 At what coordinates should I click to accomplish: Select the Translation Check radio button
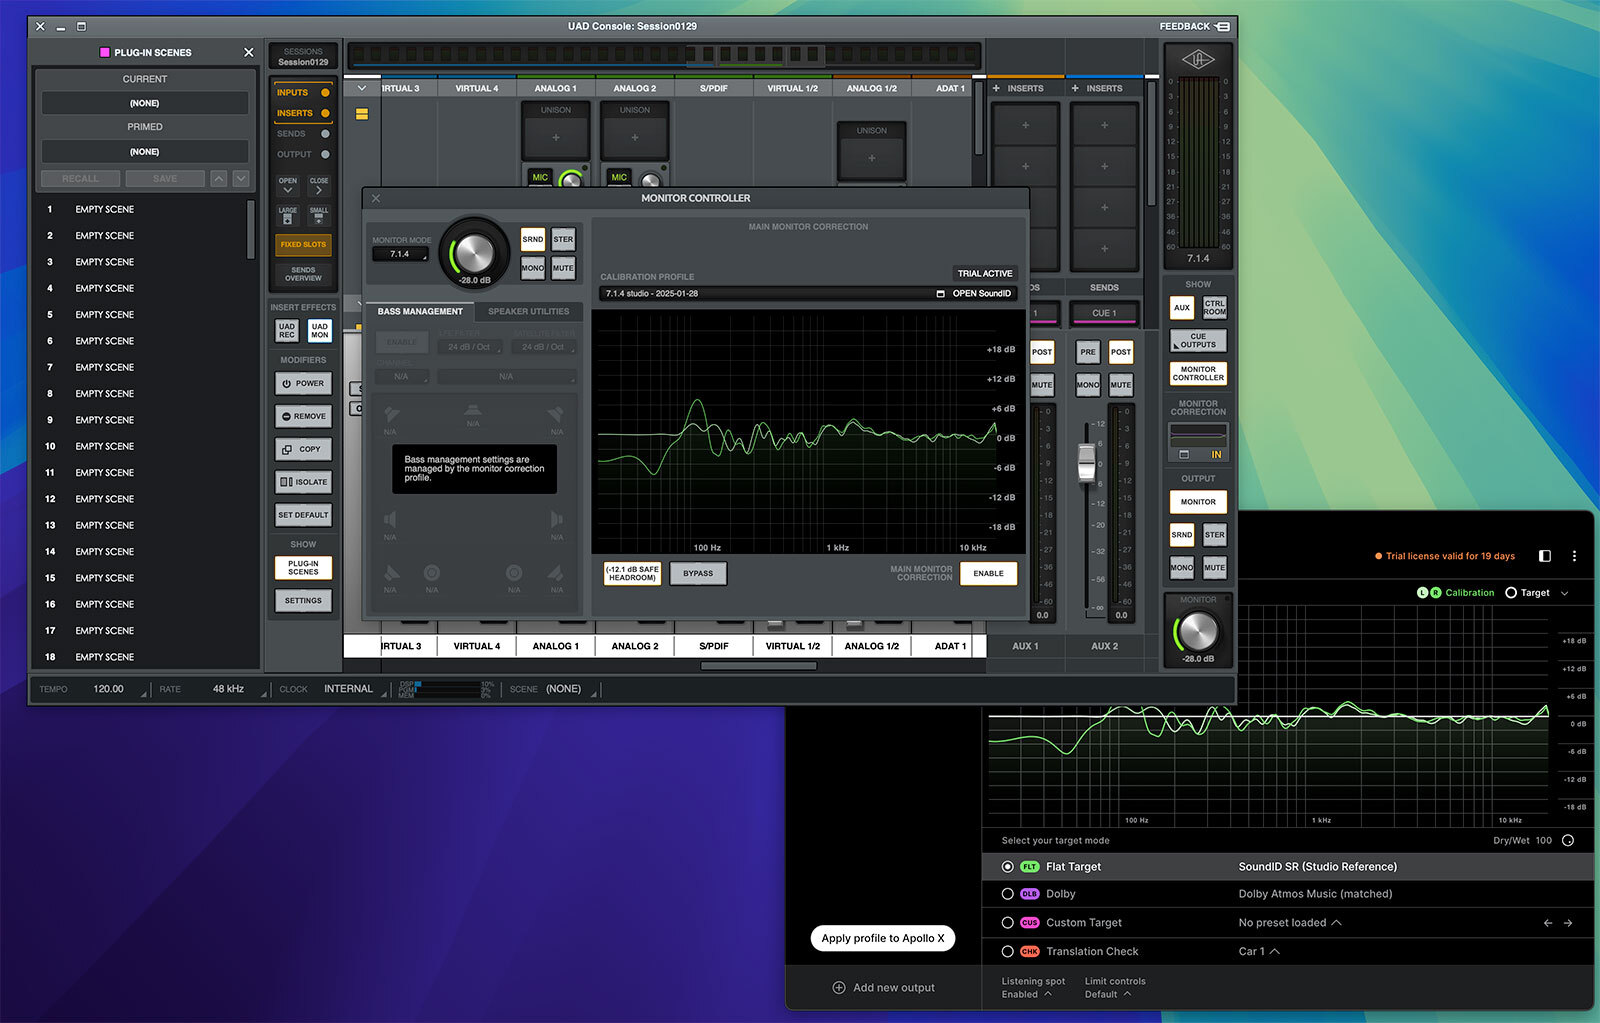pos(1007,951)
